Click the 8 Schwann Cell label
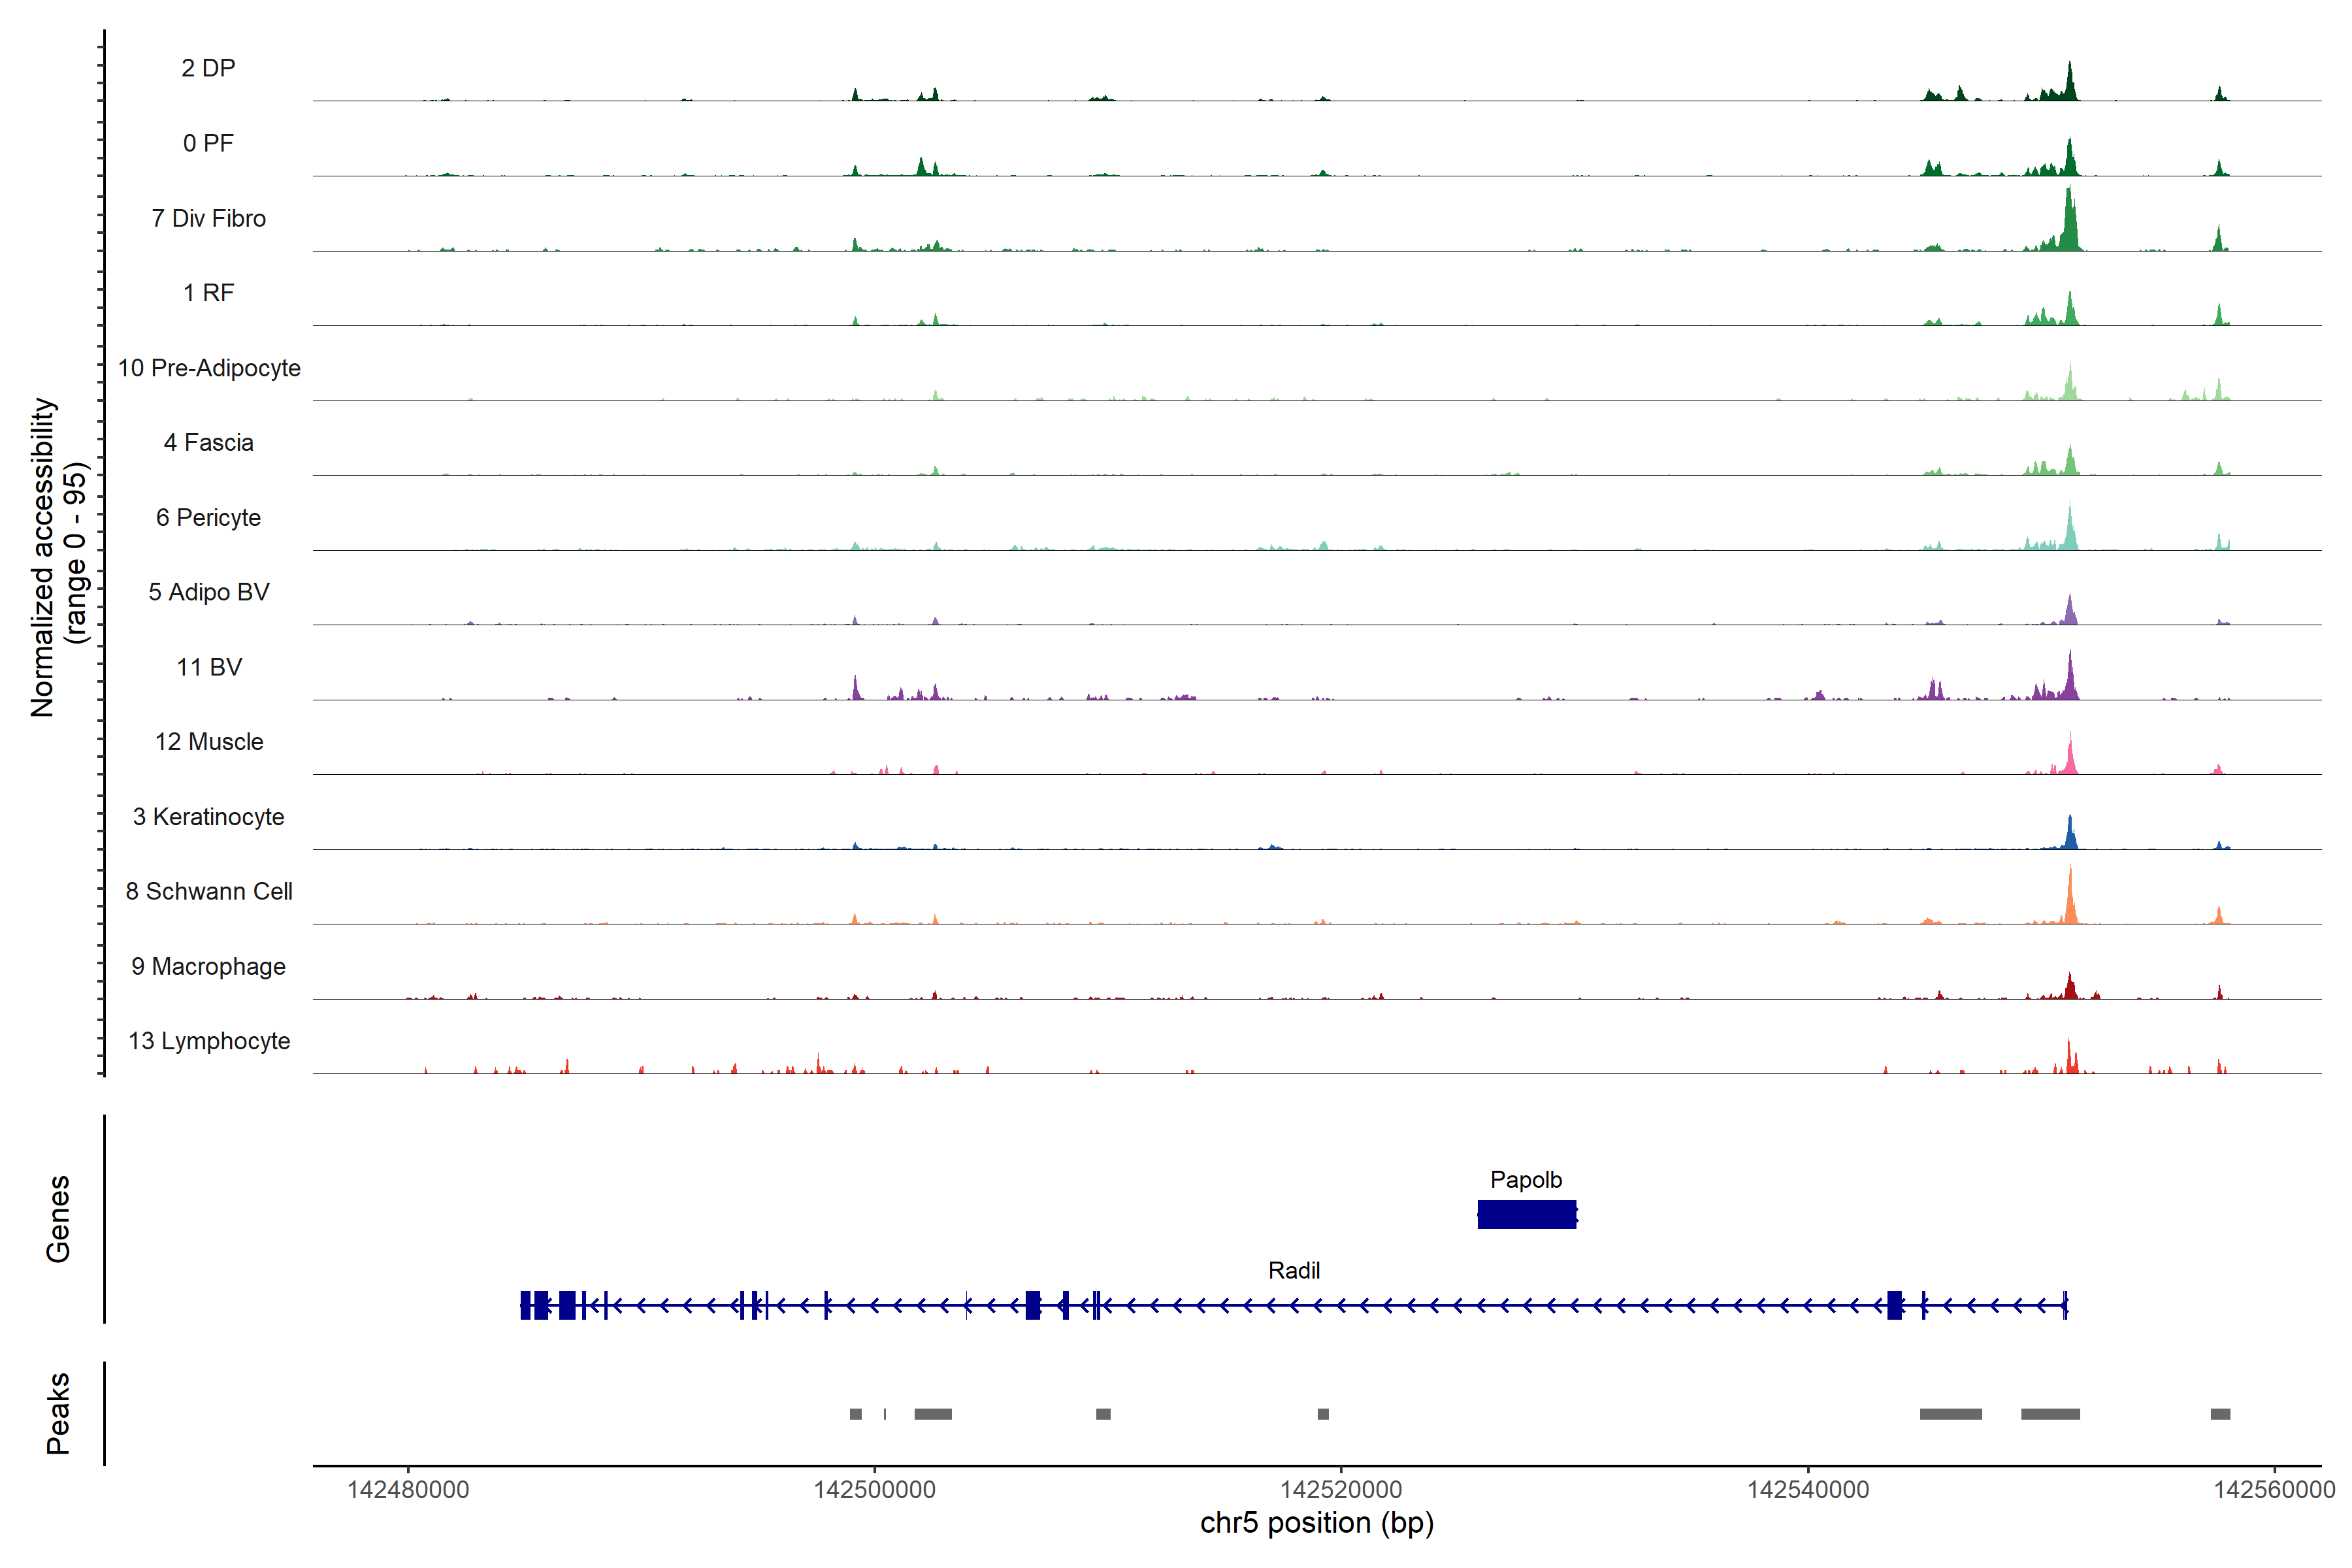Screen dimensions: 2352x1568 click(x=209, y=891)
